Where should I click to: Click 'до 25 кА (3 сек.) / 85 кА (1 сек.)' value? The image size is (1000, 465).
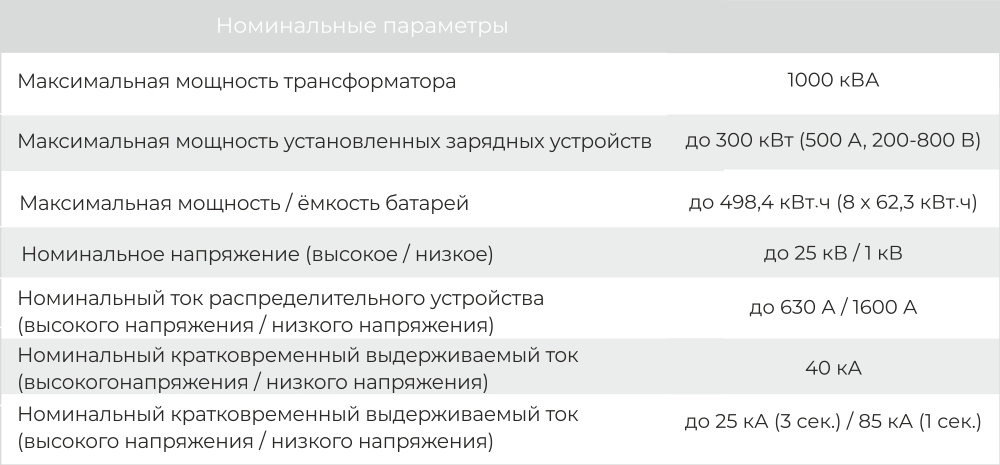pyautogui.click(x=833, y=422)
